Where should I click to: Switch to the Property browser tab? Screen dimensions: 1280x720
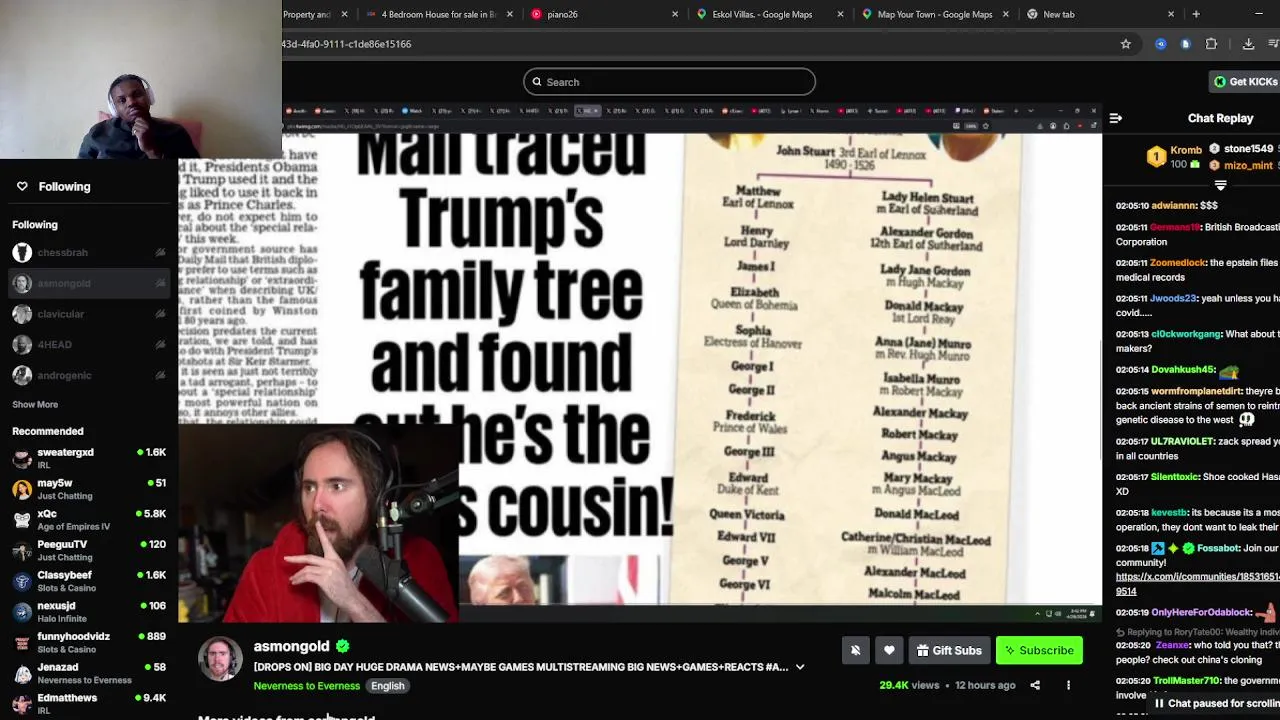point(307,14)
